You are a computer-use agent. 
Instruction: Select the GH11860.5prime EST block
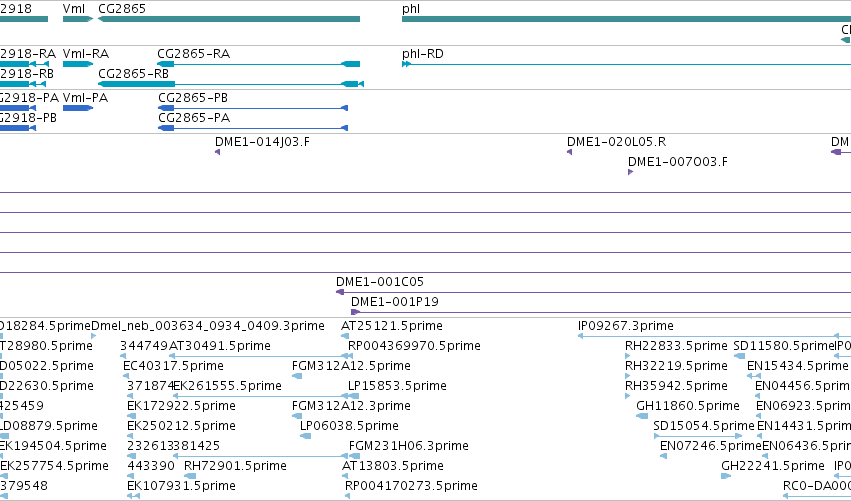pos(642,416)
